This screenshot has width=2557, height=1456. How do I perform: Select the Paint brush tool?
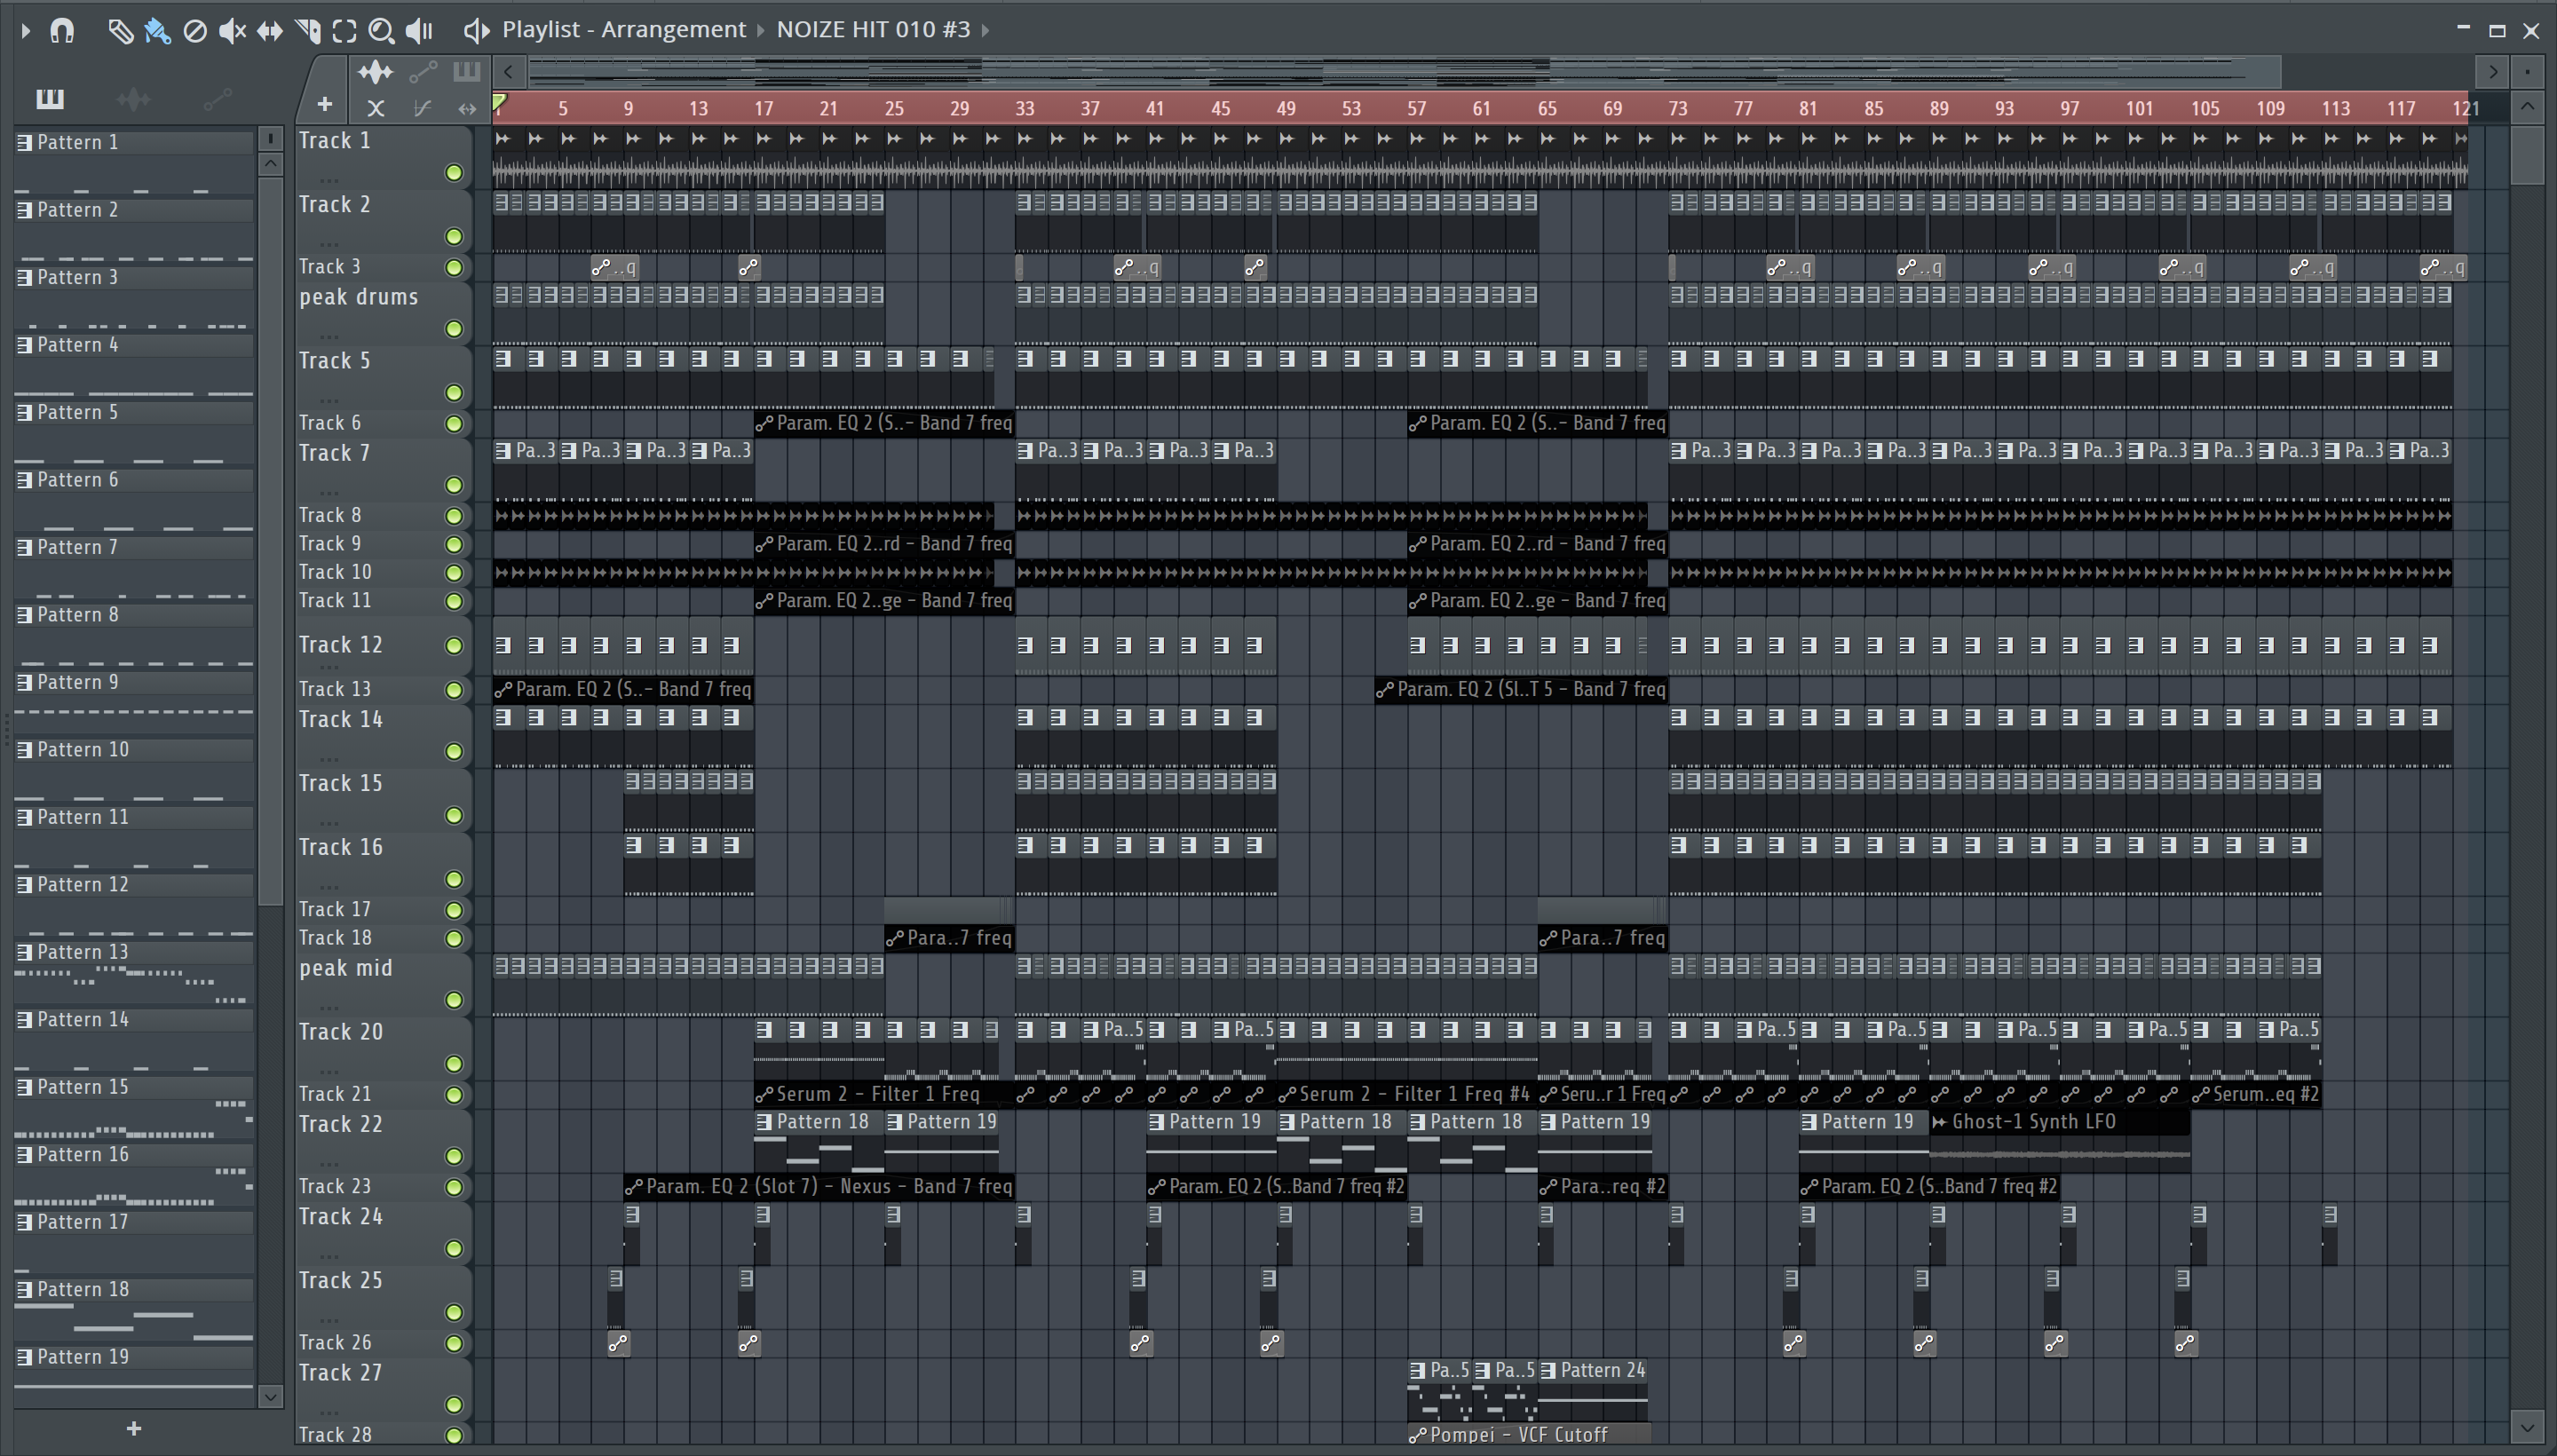click(157, 31)
